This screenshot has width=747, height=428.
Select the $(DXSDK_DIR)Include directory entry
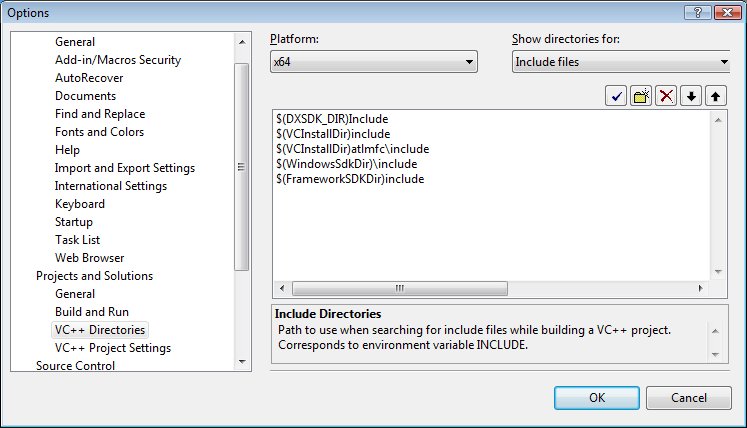pyautogui.click(x=331, y=119)
